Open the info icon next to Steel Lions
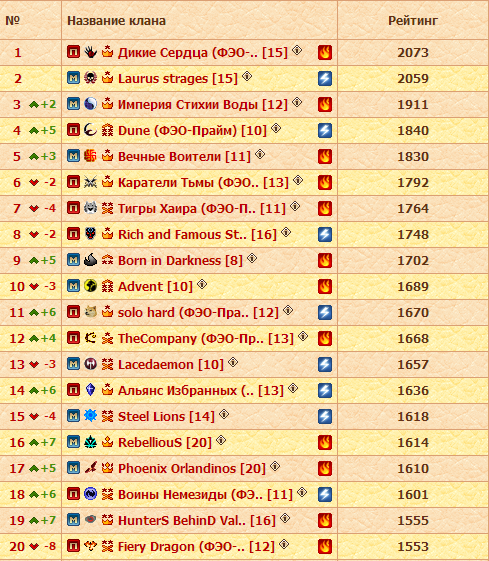The width and height of the screenshot is (489, 561). click(224, 414)
